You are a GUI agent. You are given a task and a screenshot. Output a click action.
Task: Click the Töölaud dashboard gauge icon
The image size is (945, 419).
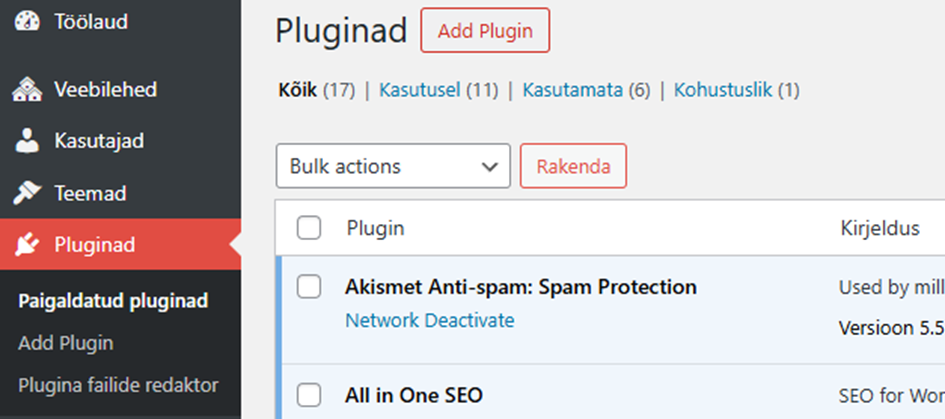[x=27, y=21]
